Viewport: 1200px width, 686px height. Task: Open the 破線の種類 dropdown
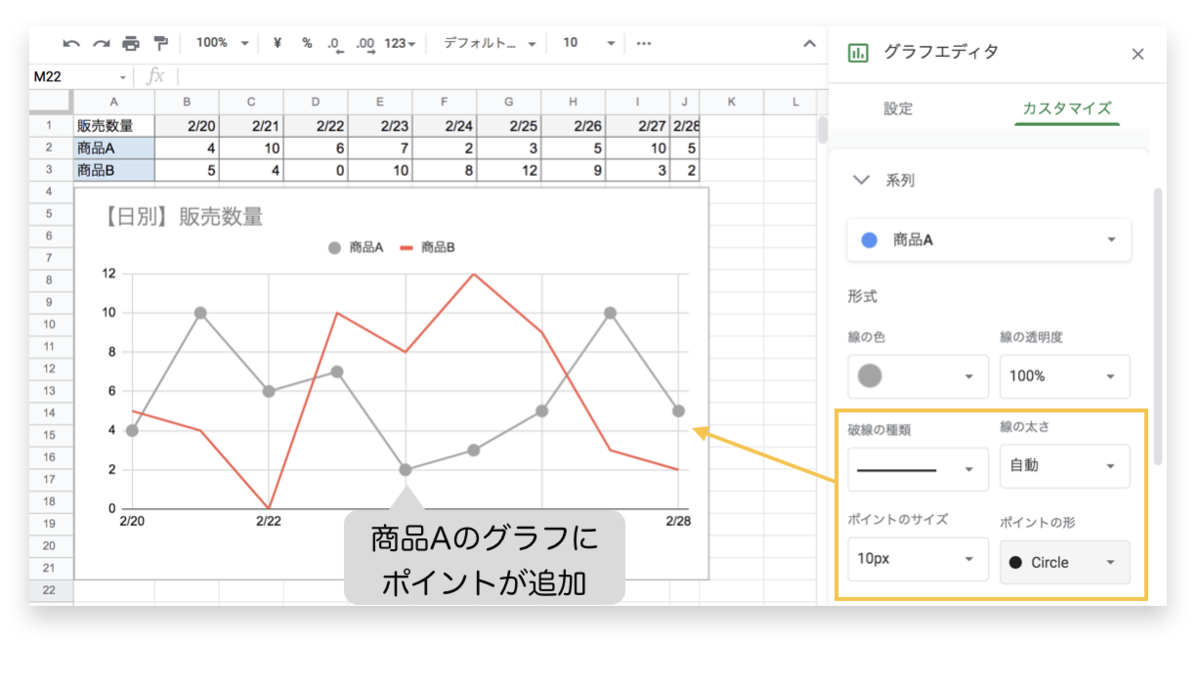click(918, 468)
